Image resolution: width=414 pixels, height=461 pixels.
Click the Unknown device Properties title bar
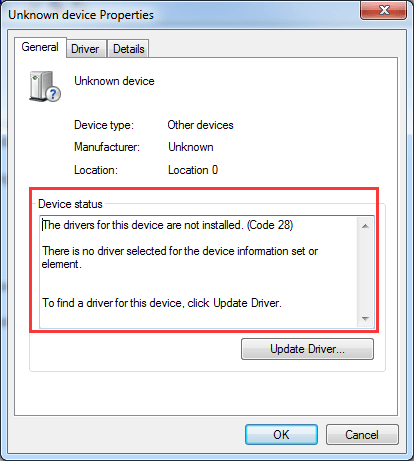(180, 15)
